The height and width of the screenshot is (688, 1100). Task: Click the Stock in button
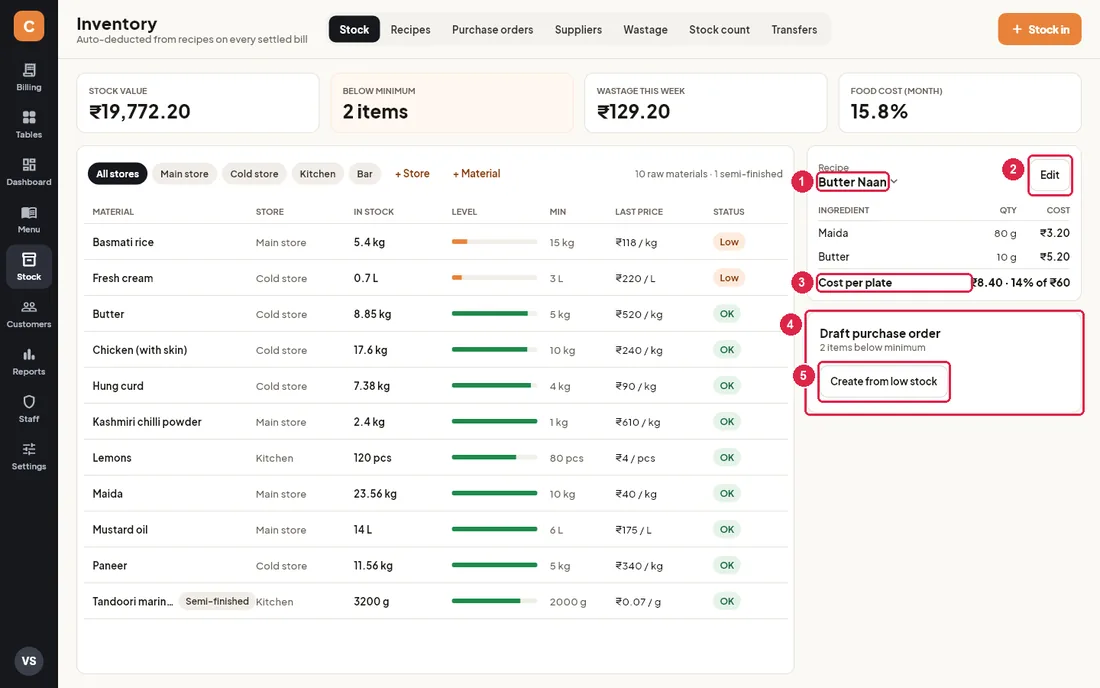1040,29
